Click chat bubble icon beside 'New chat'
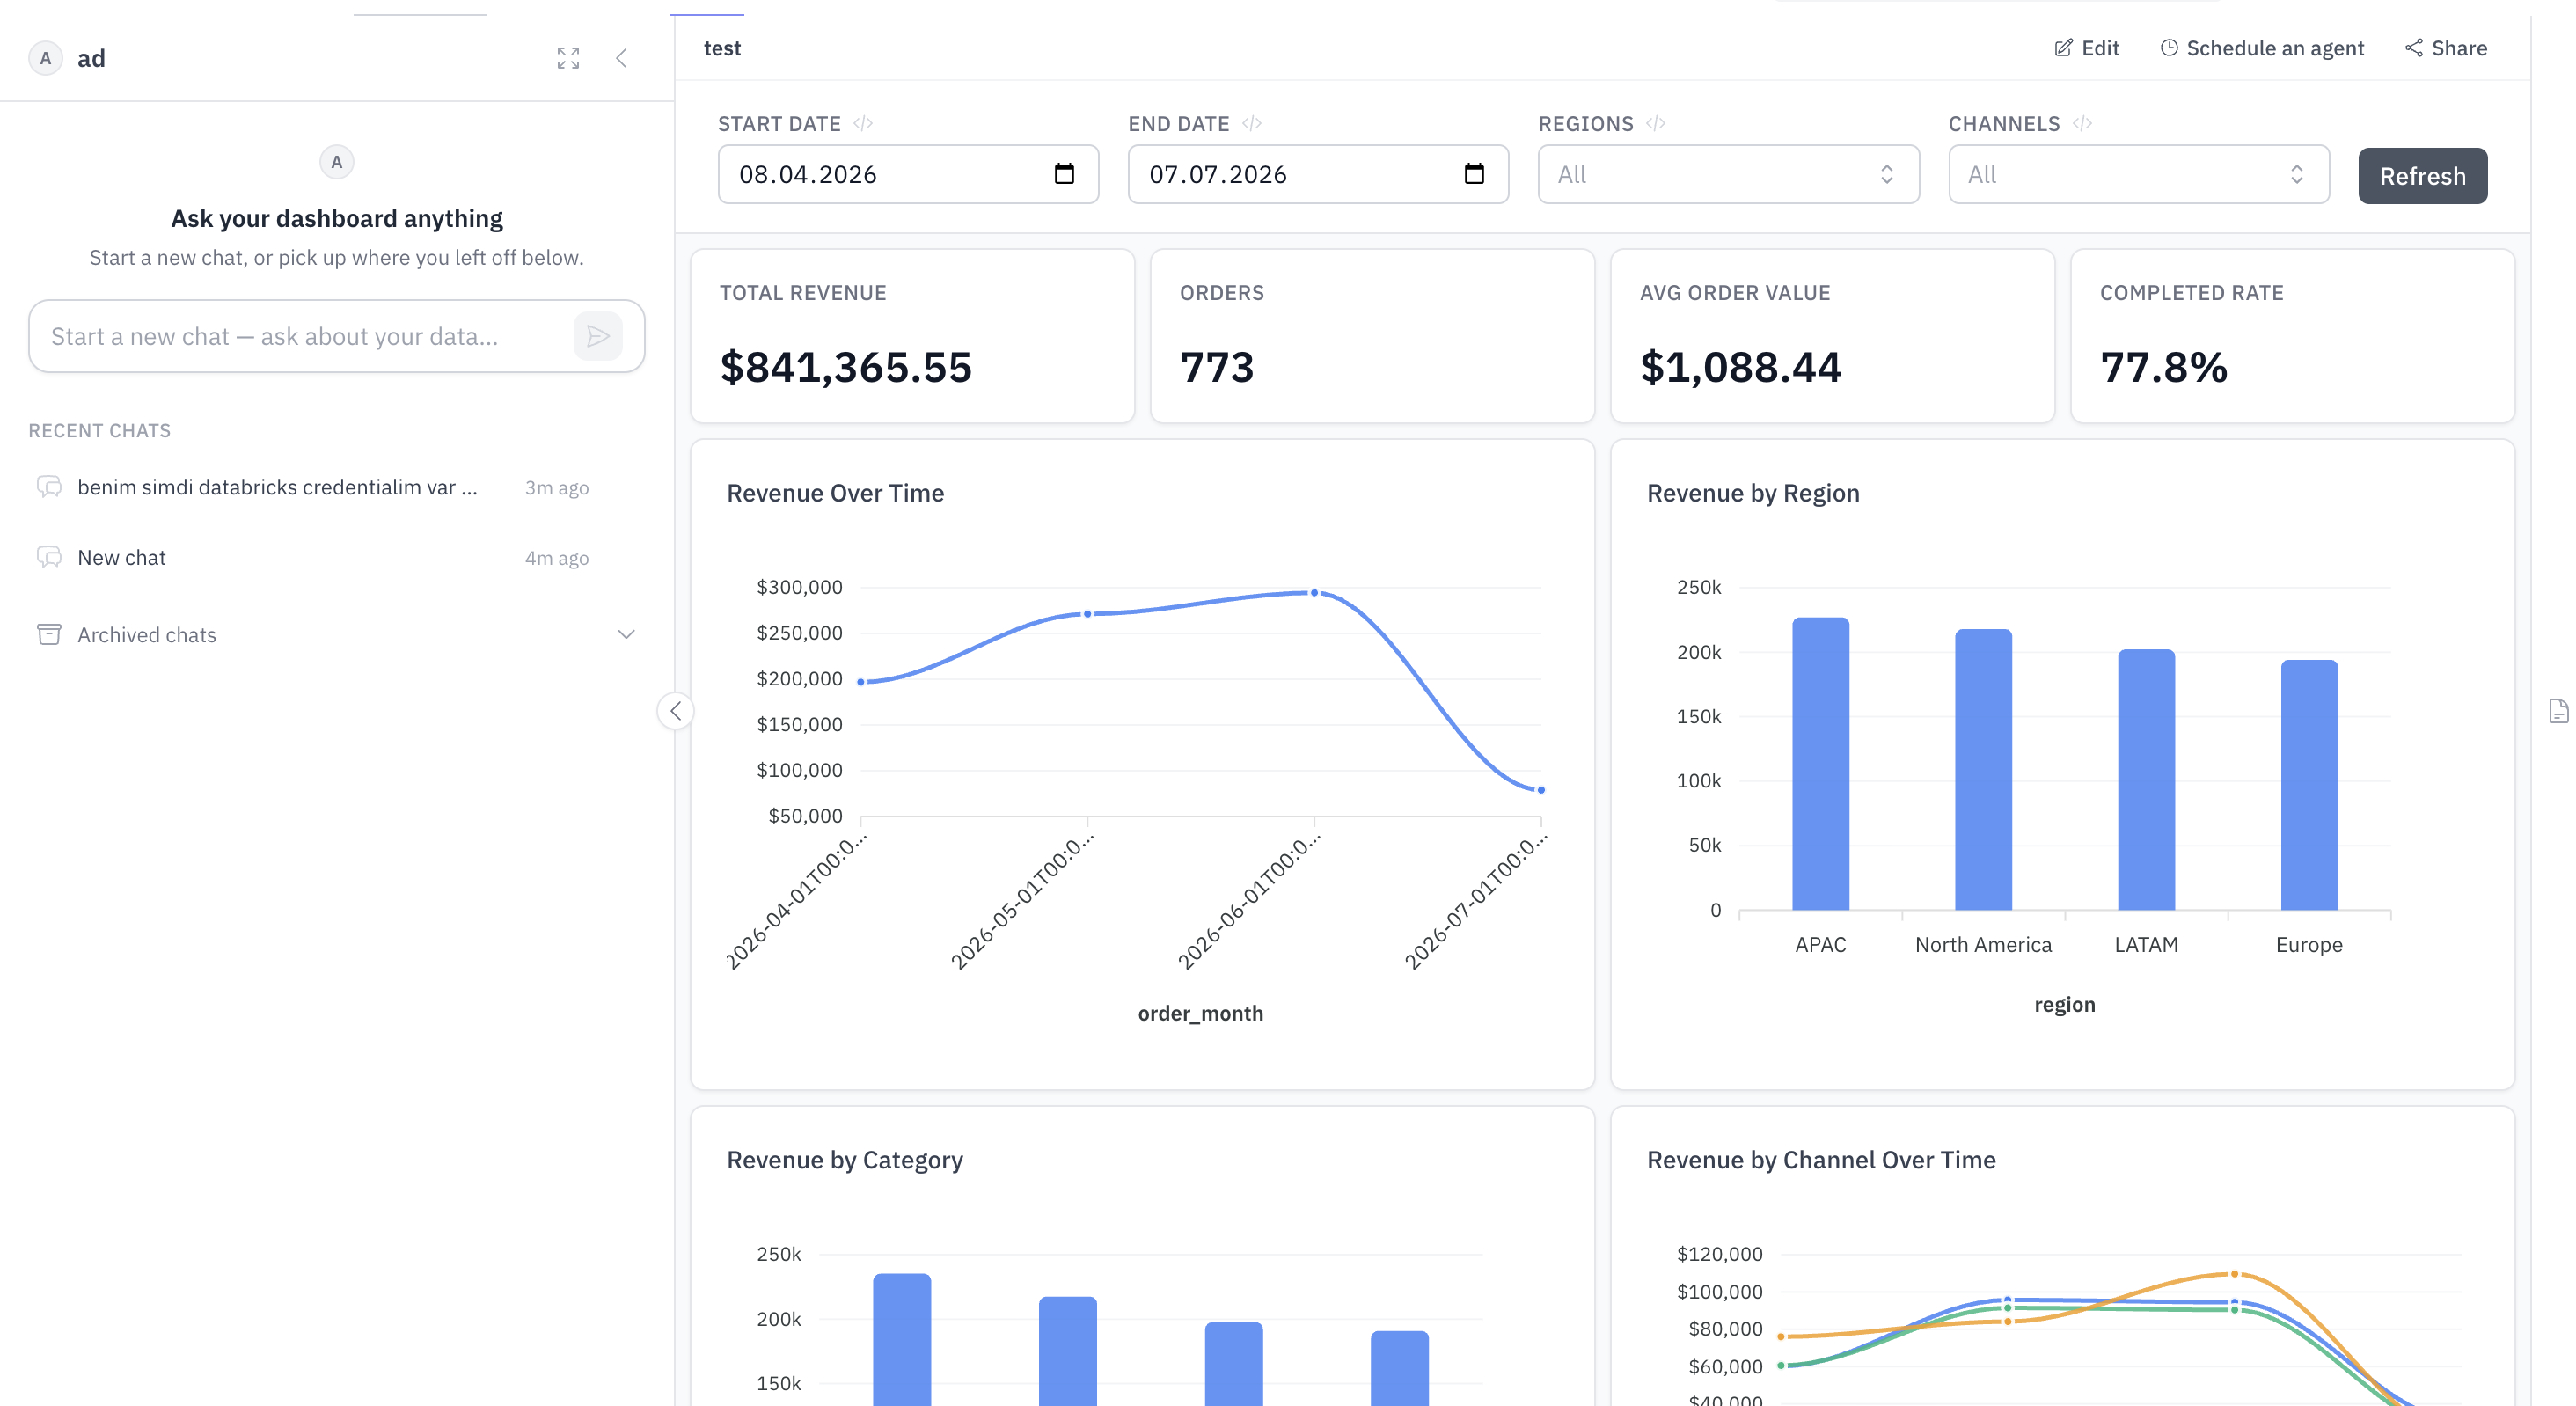 pos(49,557)
